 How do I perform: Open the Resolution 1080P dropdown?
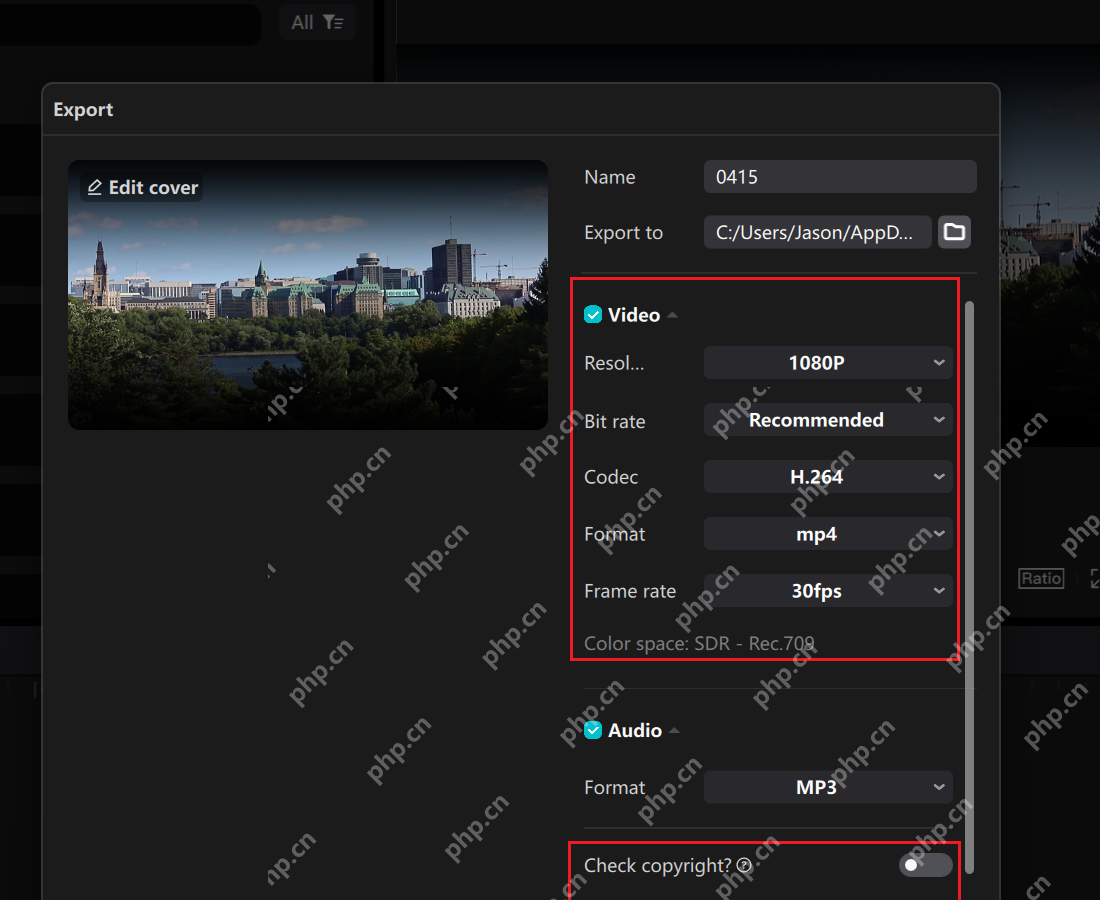point(828,363)
